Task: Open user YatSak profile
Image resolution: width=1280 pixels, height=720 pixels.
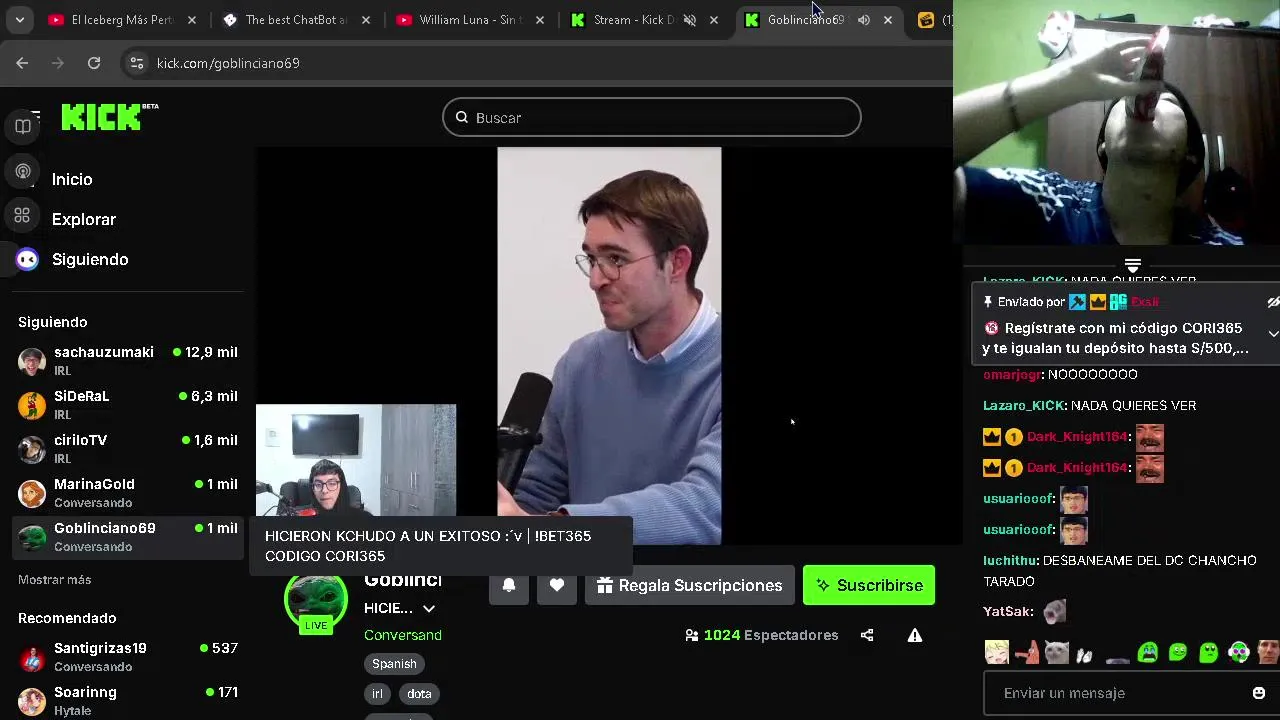Action: [1005, 612]
